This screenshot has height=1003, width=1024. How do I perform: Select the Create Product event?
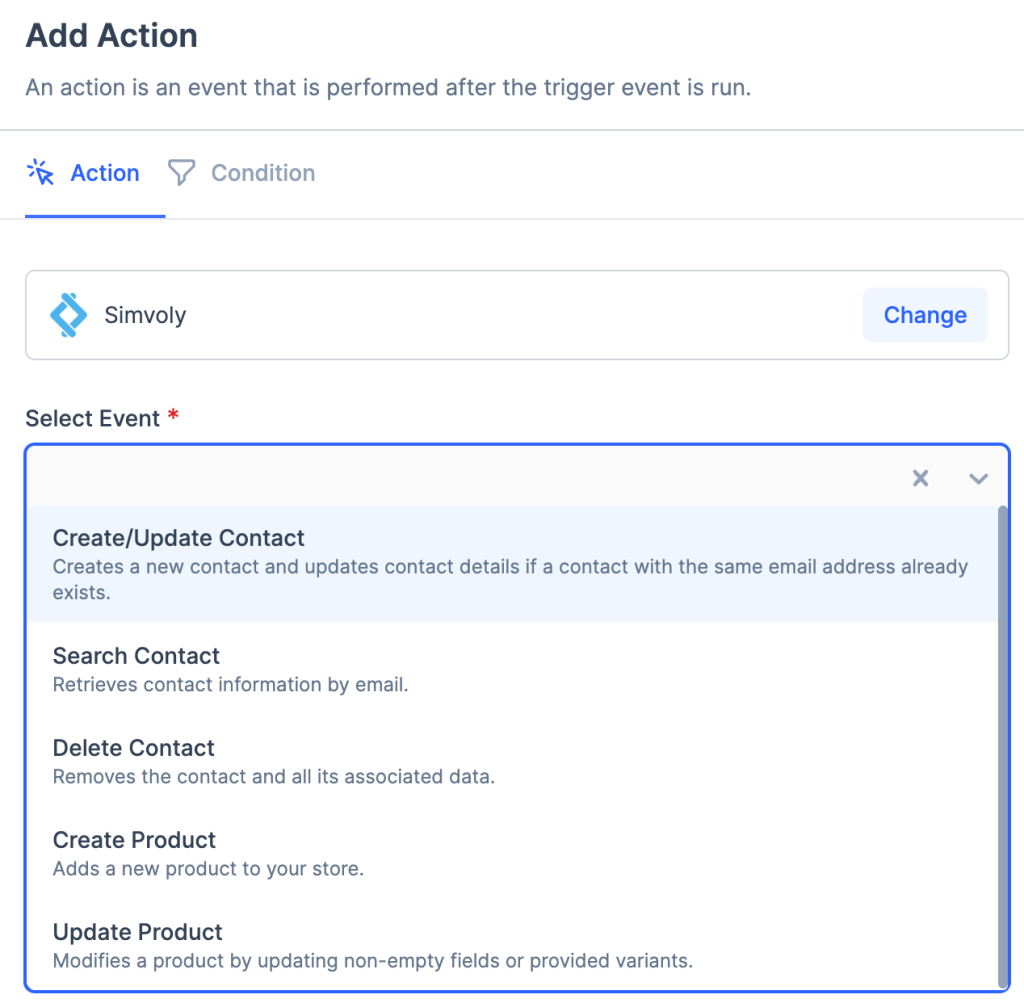134,840
